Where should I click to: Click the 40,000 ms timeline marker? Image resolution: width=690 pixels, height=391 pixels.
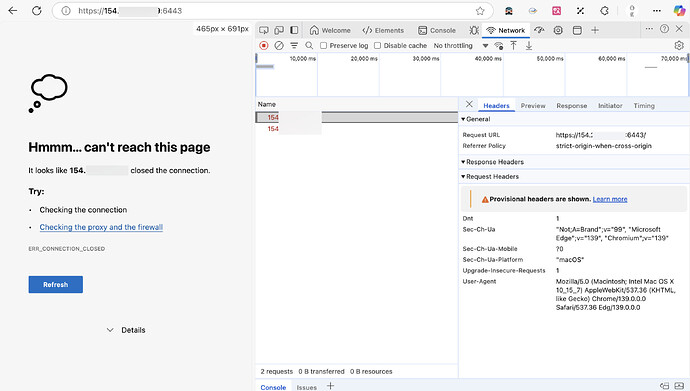point(488,58)
